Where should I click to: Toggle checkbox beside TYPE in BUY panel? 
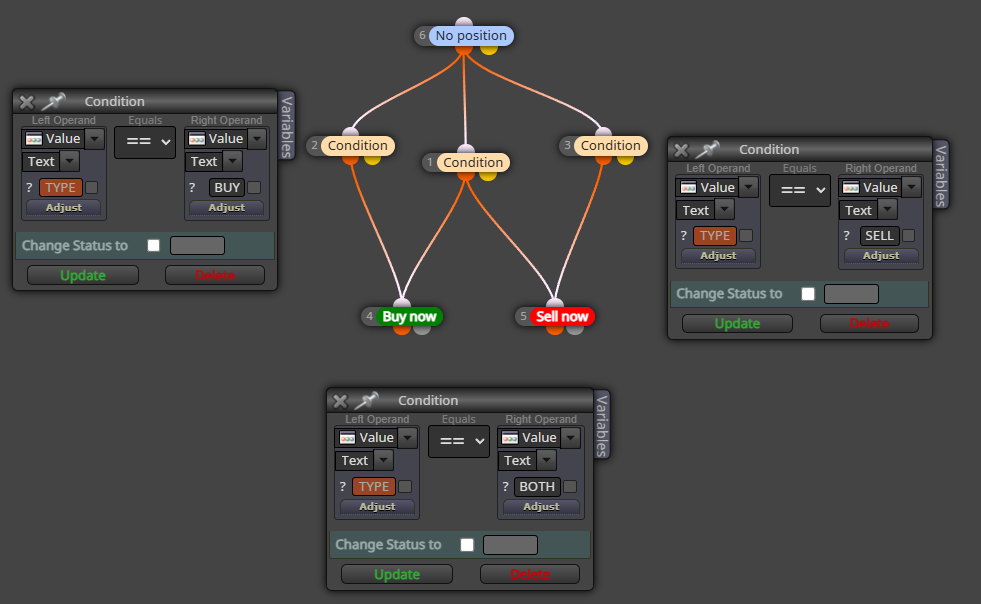92,187
